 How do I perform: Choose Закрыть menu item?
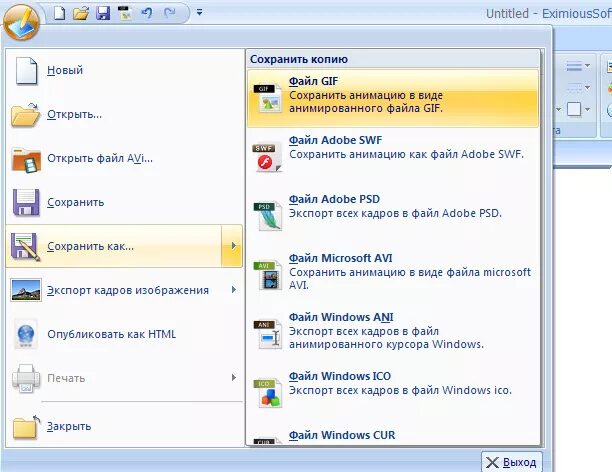click(125, 426)
